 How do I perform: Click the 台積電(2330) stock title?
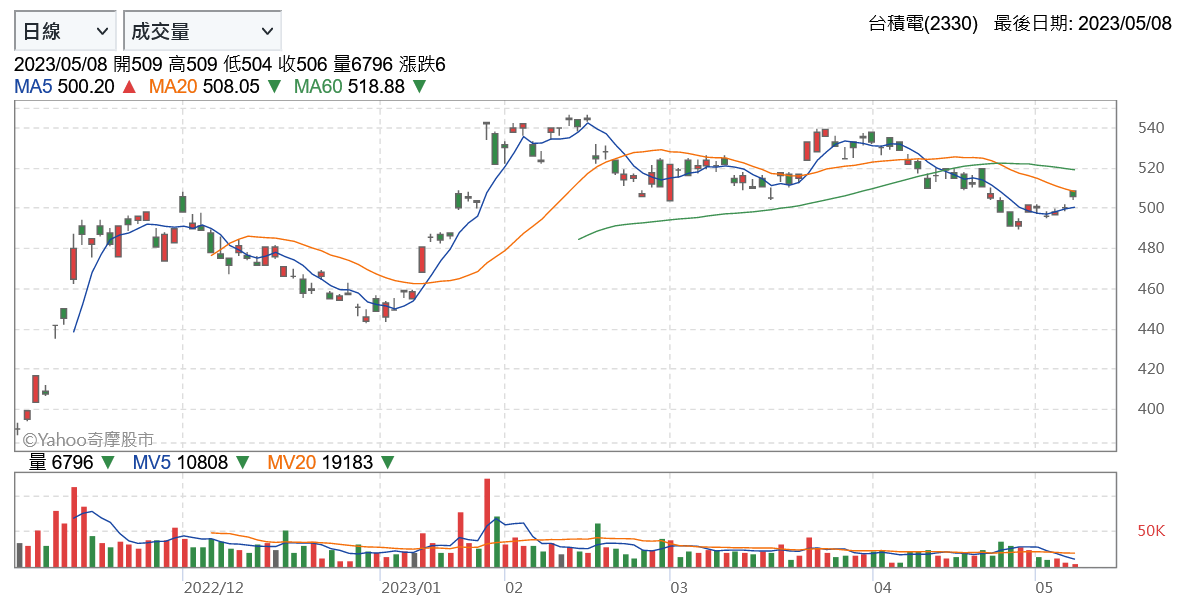[x=923, y=23]
